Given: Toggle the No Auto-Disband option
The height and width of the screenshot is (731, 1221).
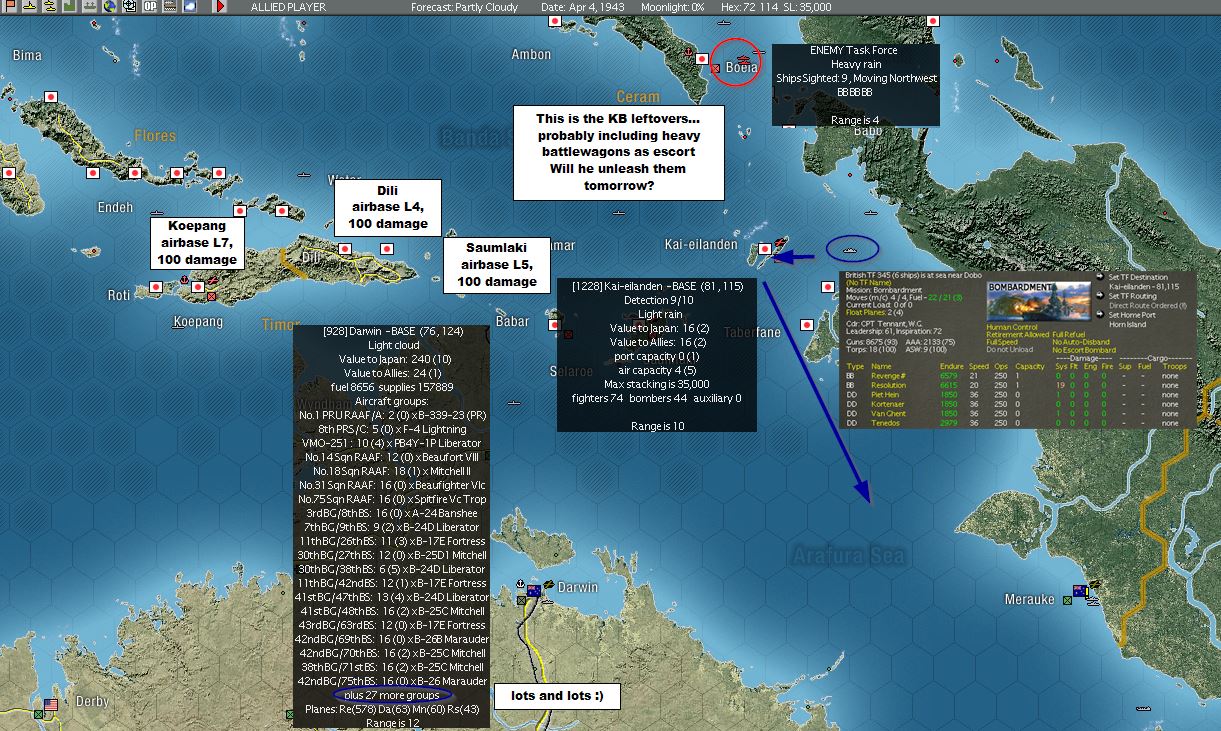Looking at the screenshot, I should 1081,342.
